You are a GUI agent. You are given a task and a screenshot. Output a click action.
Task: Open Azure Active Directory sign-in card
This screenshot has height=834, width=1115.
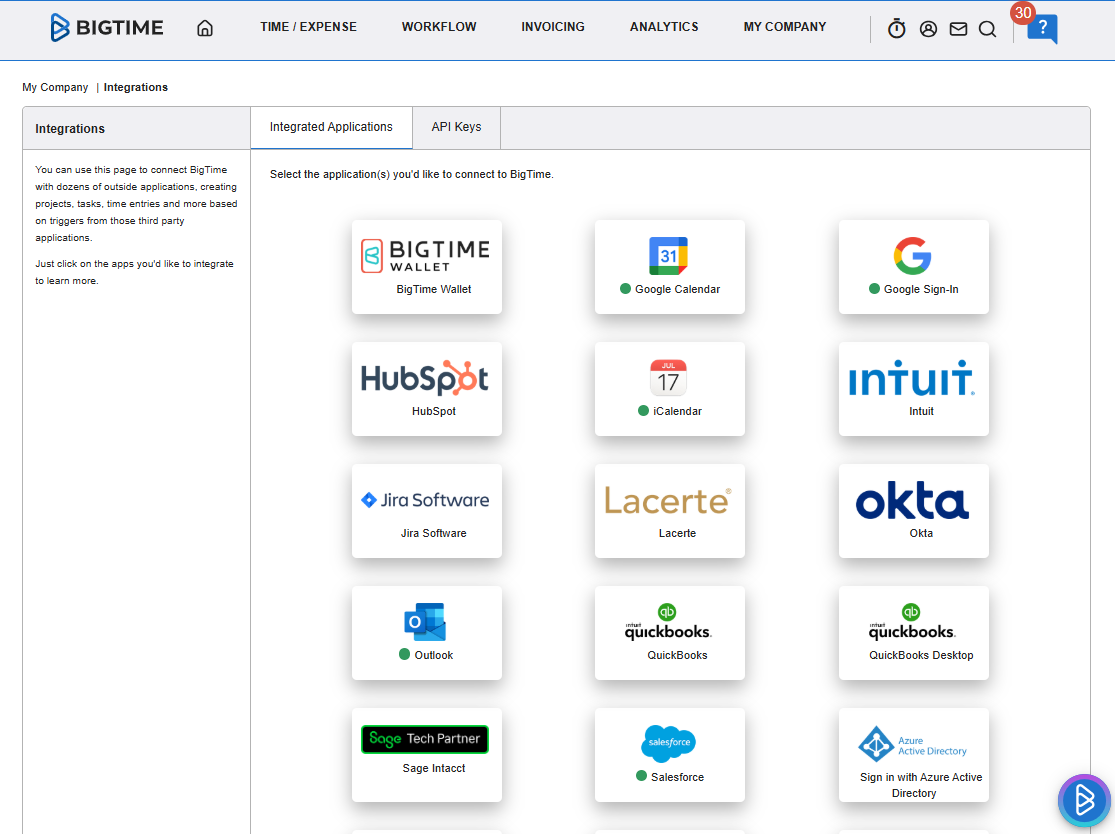click(914, 755)
